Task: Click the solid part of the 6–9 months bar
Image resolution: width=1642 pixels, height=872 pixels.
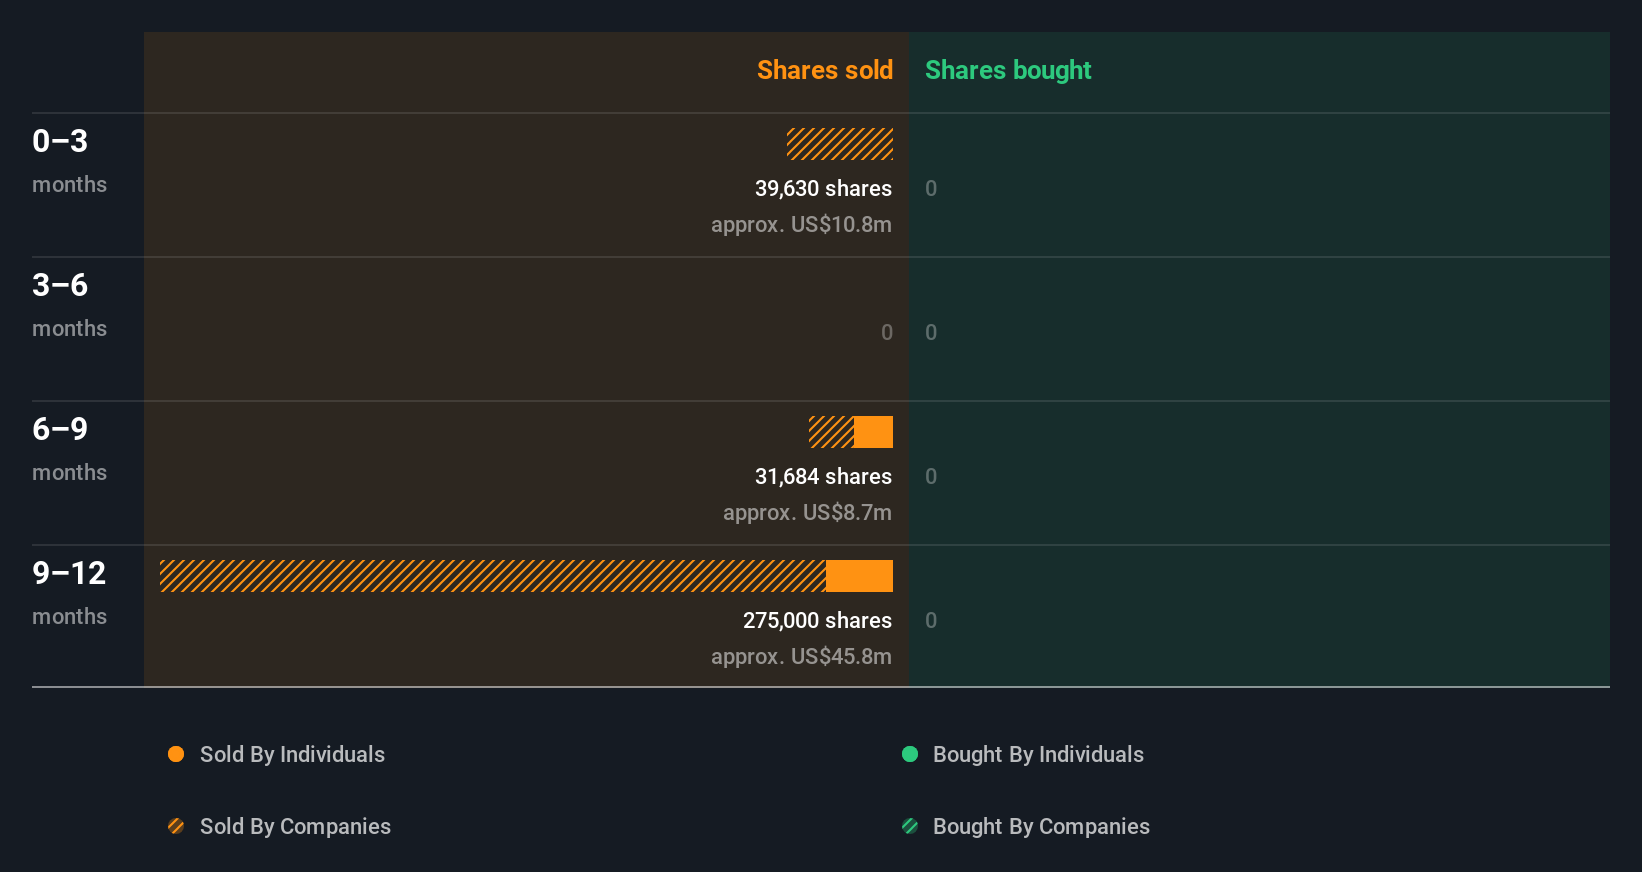Action: click(x=873, y=432)
